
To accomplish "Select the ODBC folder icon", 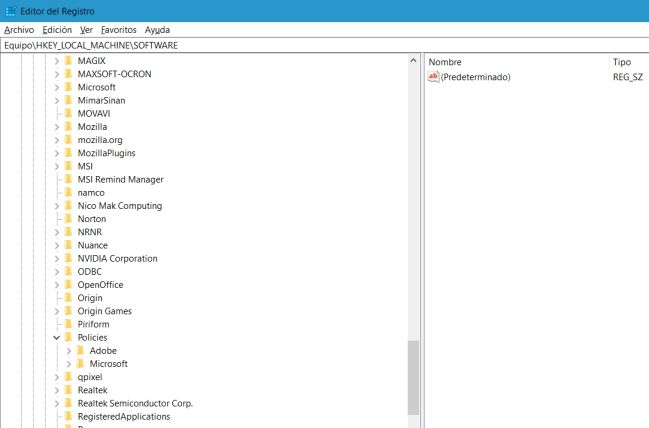I will tap(69, 272).
